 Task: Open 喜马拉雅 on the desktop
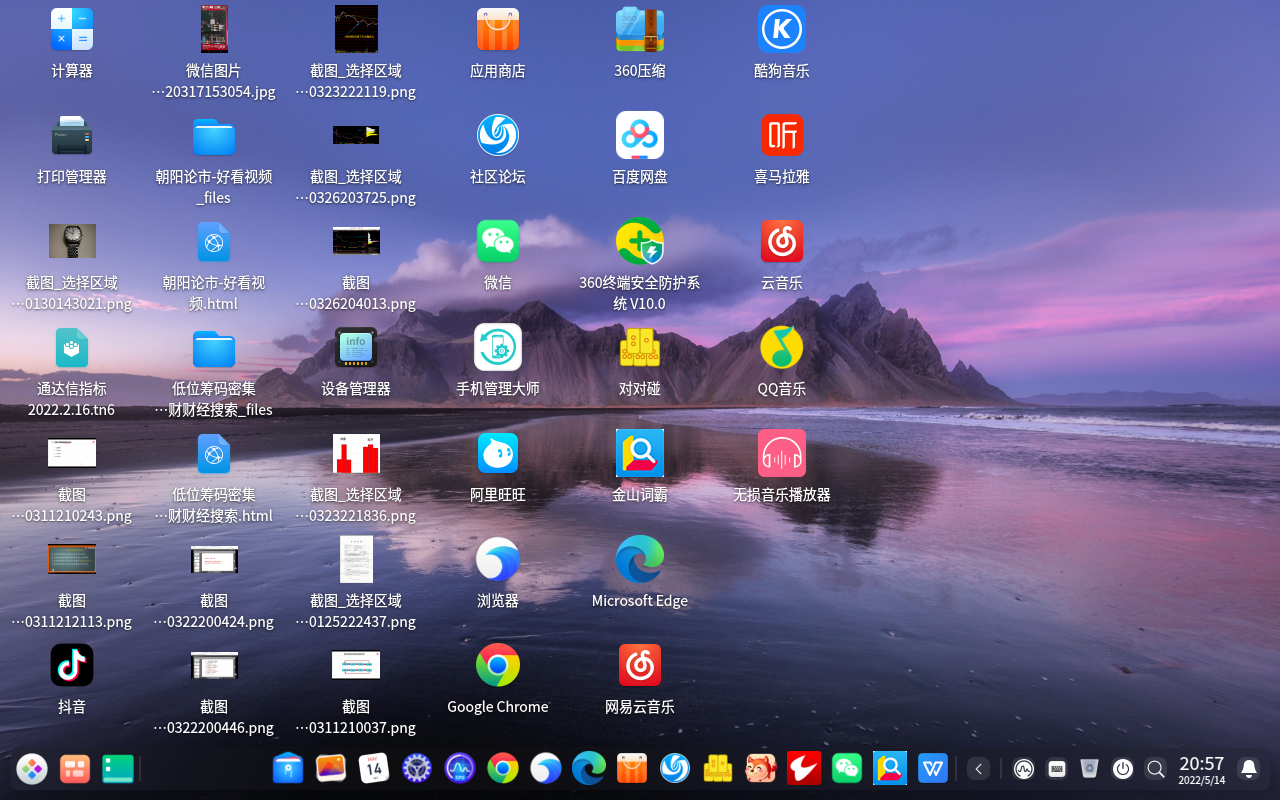click(782, 136)
